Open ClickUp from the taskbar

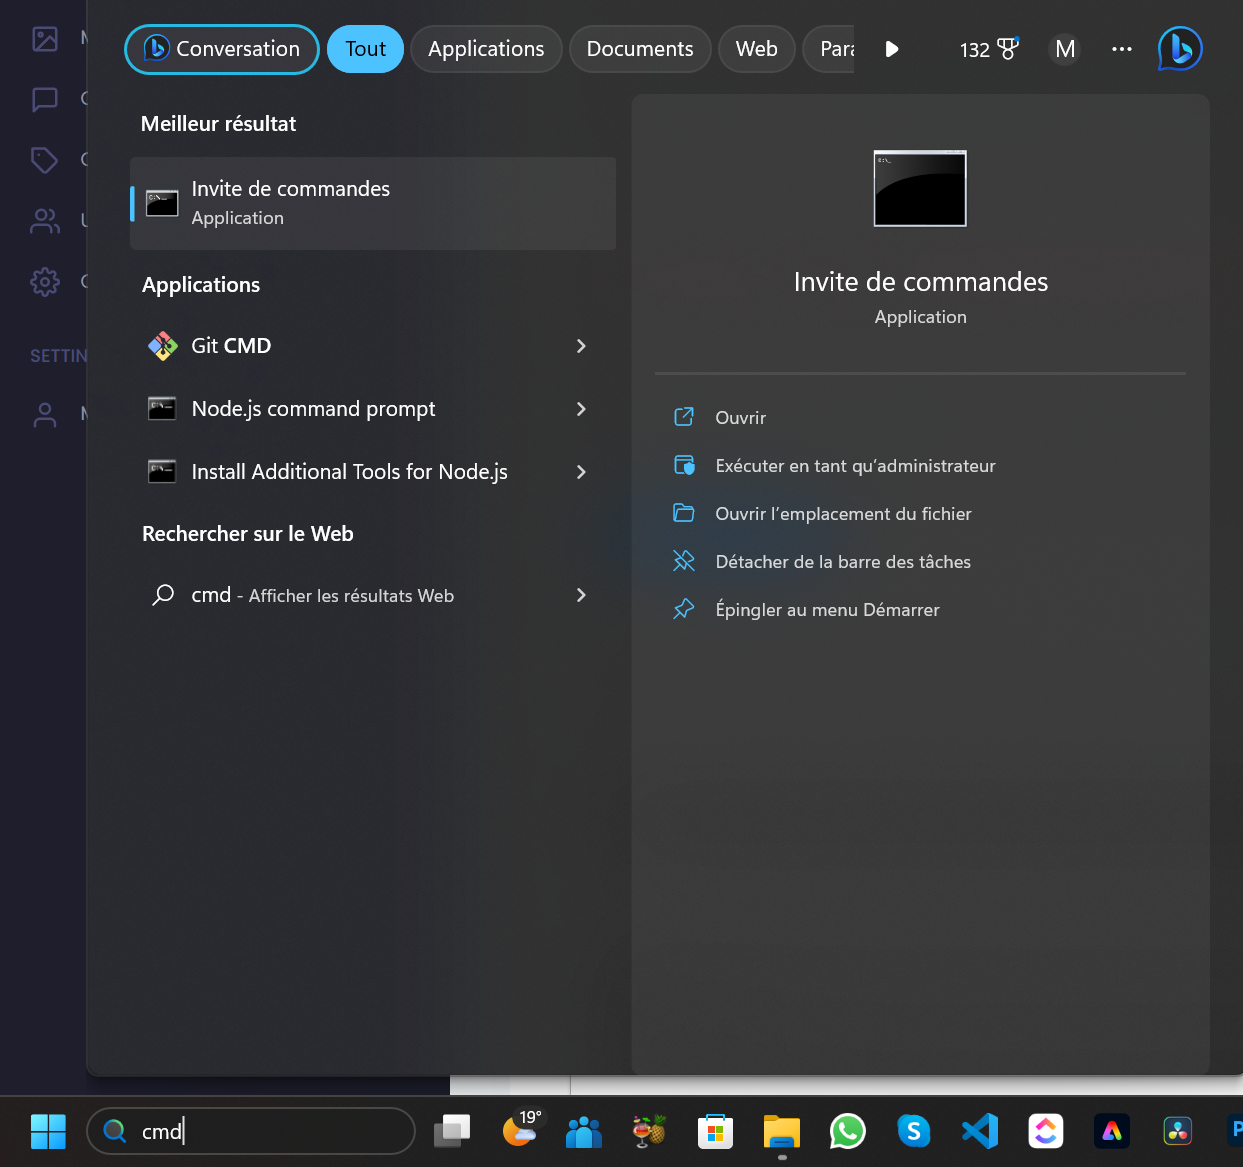point(1045,1131)
